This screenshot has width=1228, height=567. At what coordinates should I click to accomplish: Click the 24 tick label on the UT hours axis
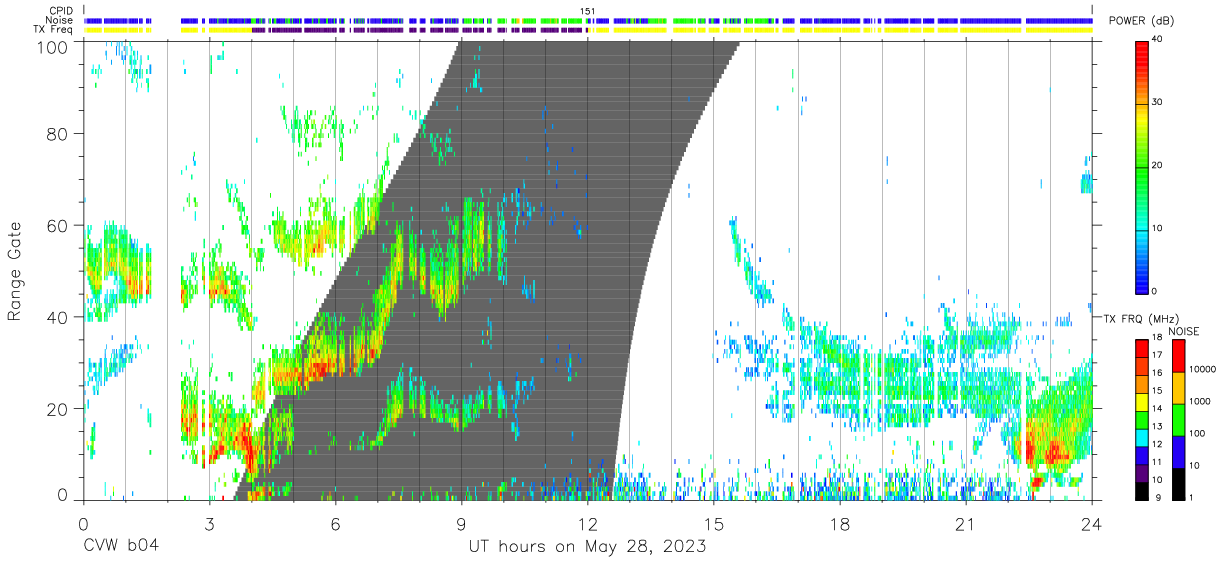pos(1091,524)
